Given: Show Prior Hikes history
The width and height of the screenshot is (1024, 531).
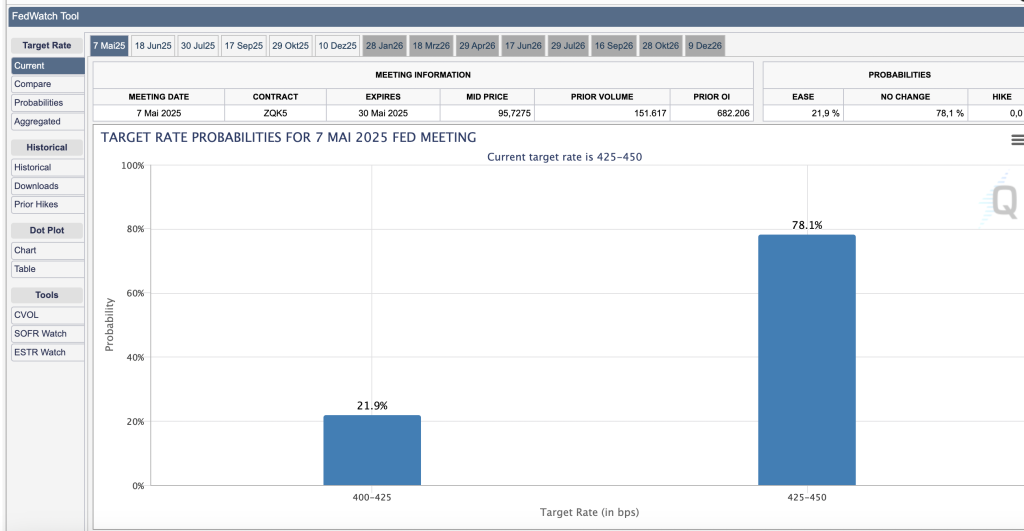Looking at the screenshot, I should pyautogui.click(x=47, y=205).
